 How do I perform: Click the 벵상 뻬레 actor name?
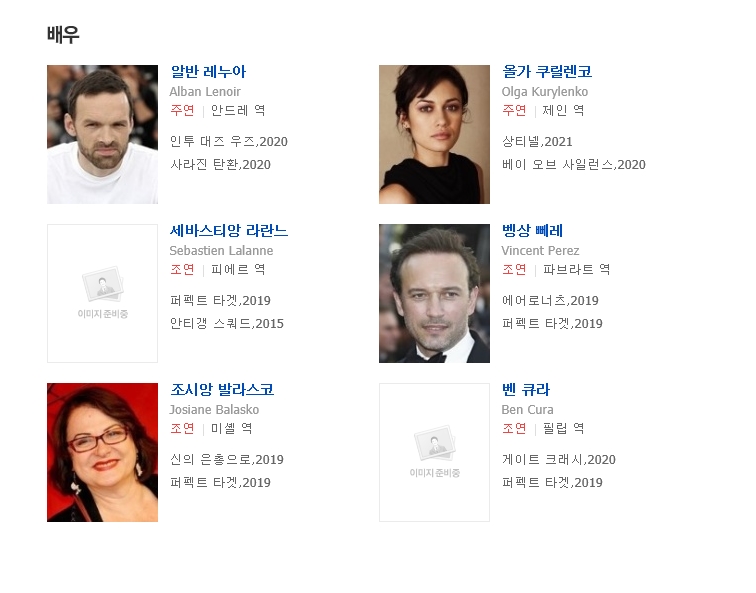pyautogui.click(x=532, y=231)
